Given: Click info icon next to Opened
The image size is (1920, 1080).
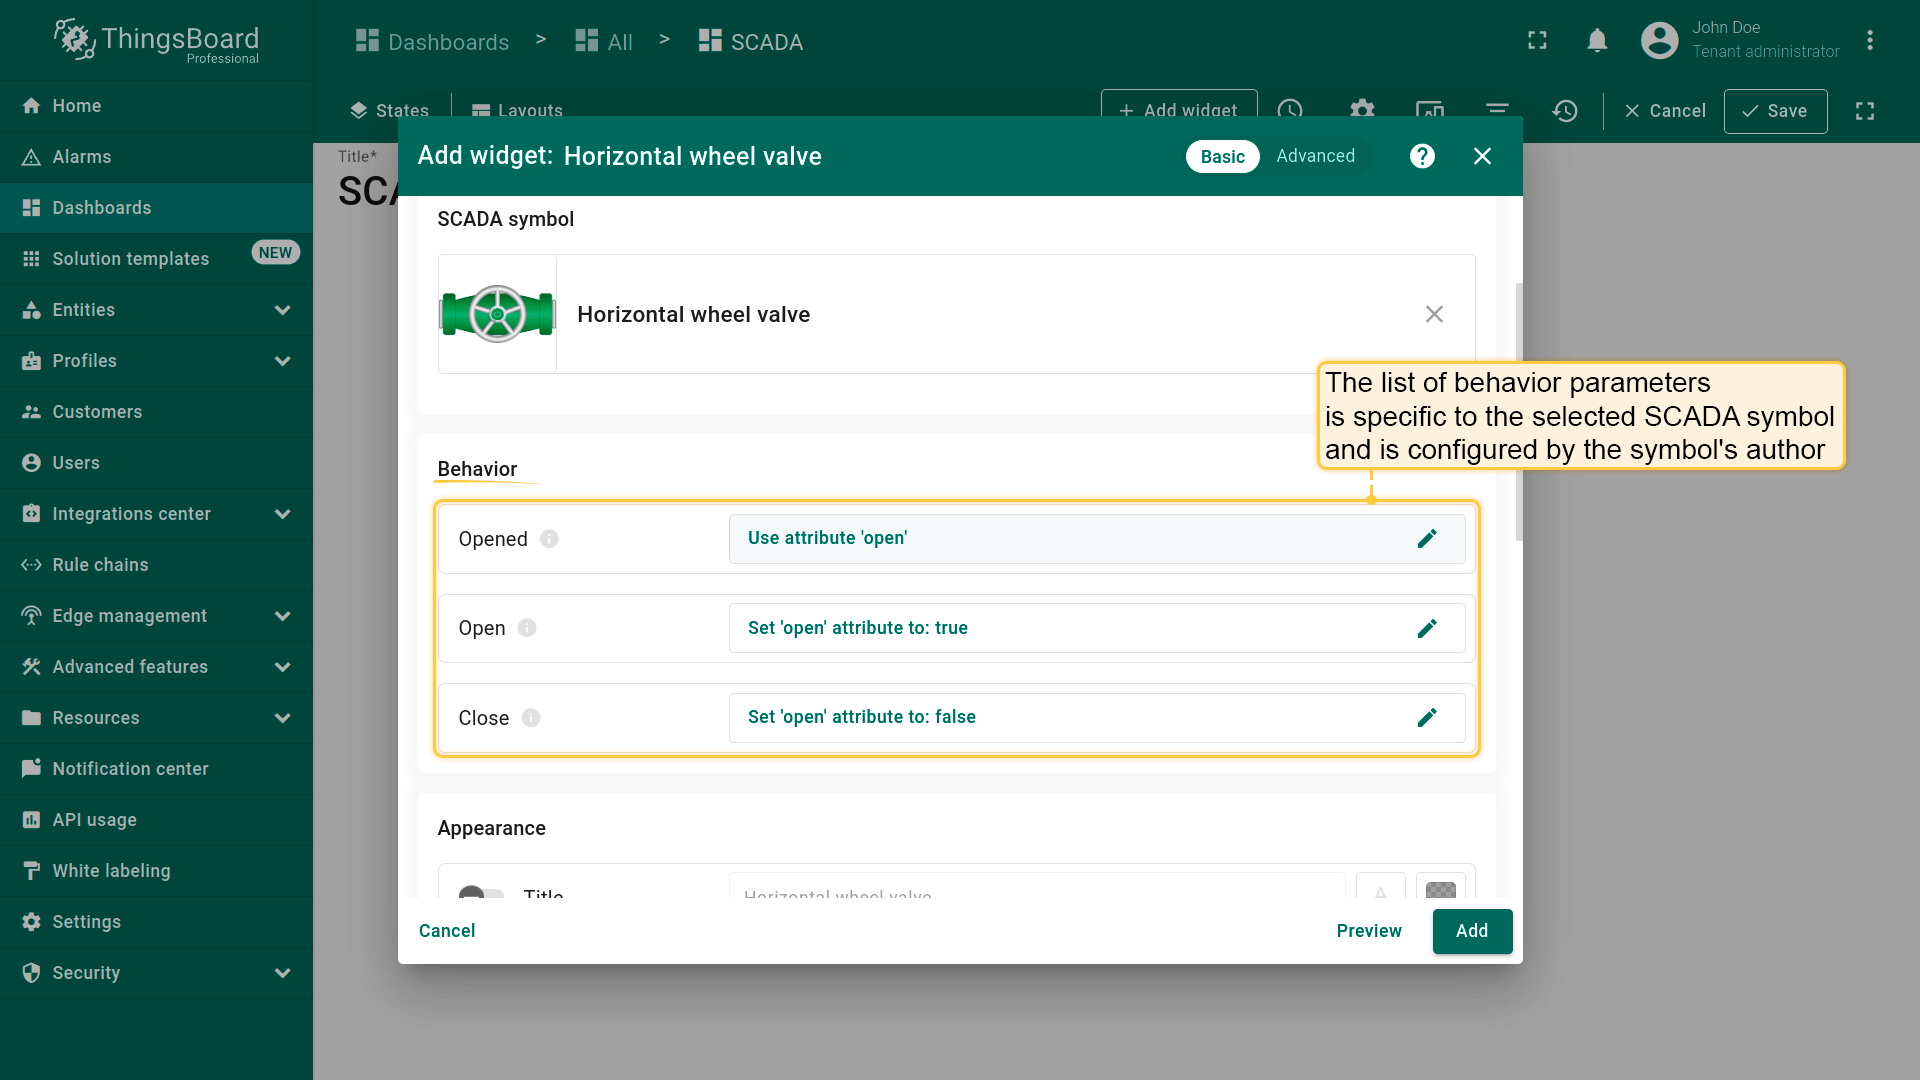Looking at the screenshot, I should (x=549, y=539).
